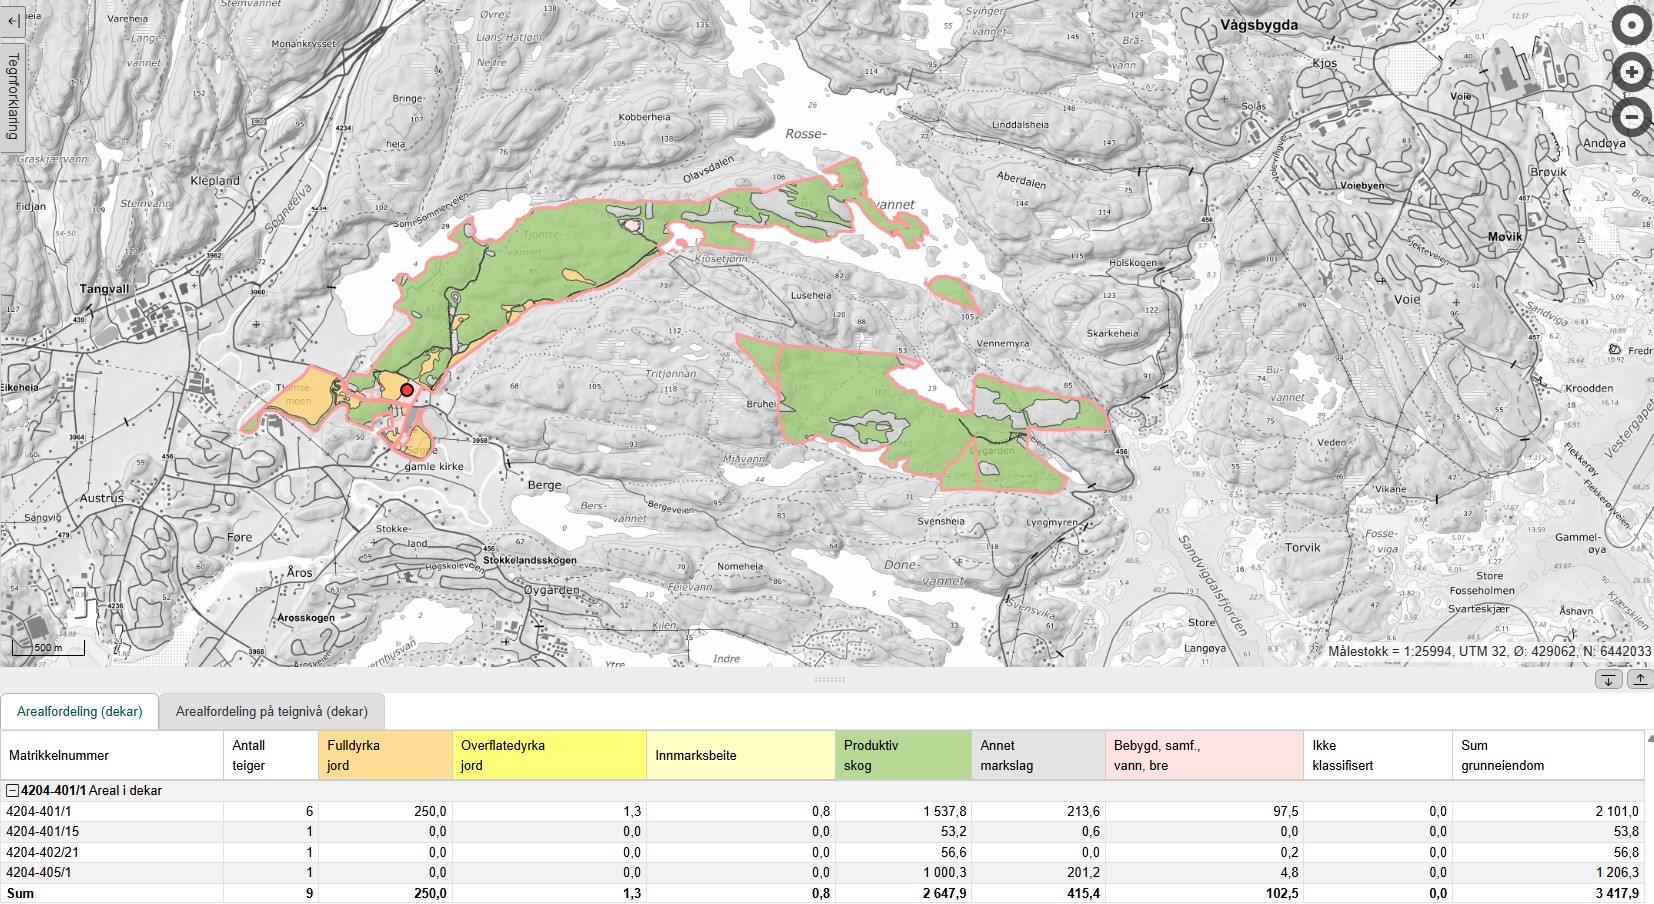The height and width of the screenshot is (904, 1654).
Task: Click the Overflatedyrka jord yellow column header
Action: pos(548,756)
